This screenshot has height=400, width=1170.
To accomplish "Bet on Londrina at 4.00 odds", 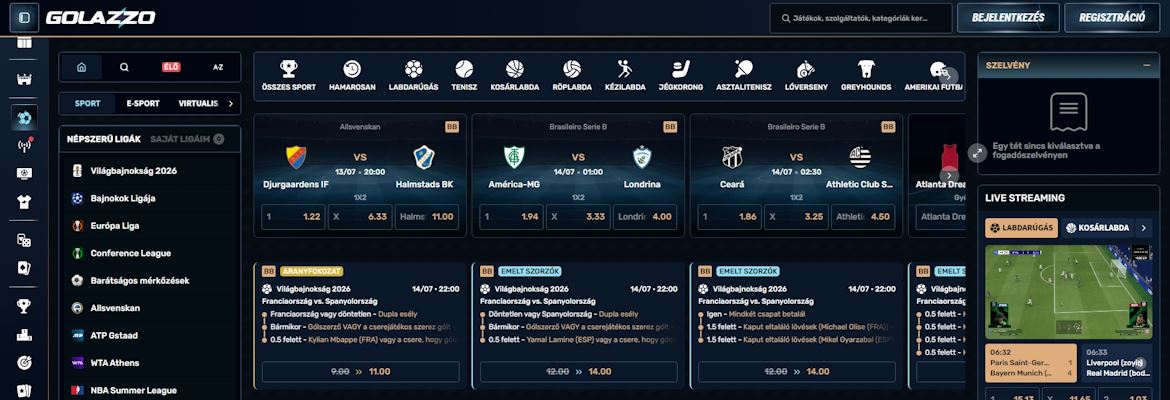I will click(x=645, y=216).
